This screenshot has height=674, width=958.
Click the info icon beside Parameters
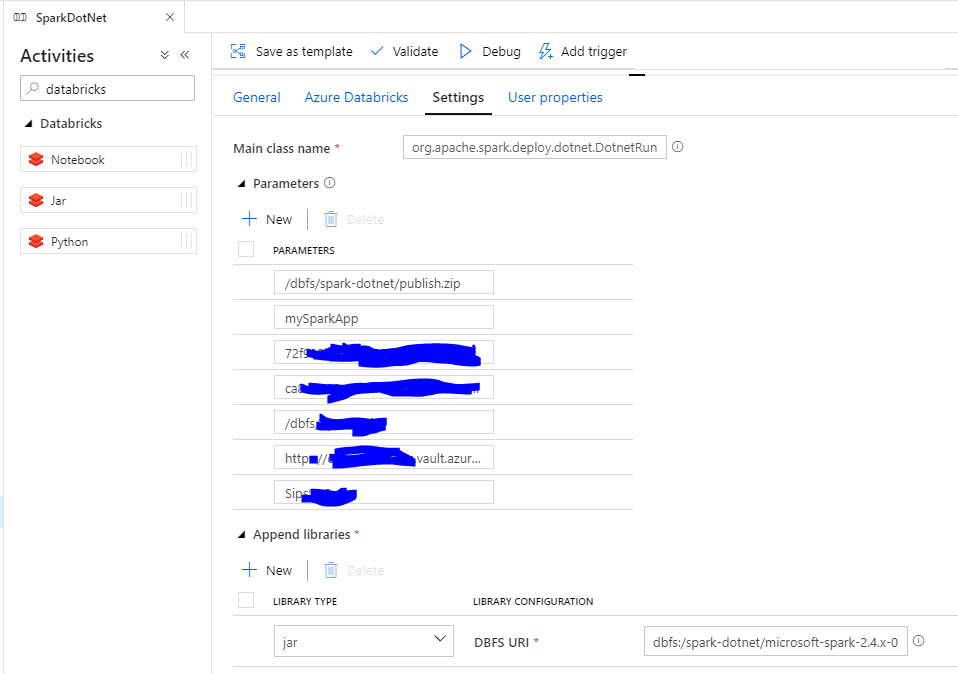coord(329,183)
